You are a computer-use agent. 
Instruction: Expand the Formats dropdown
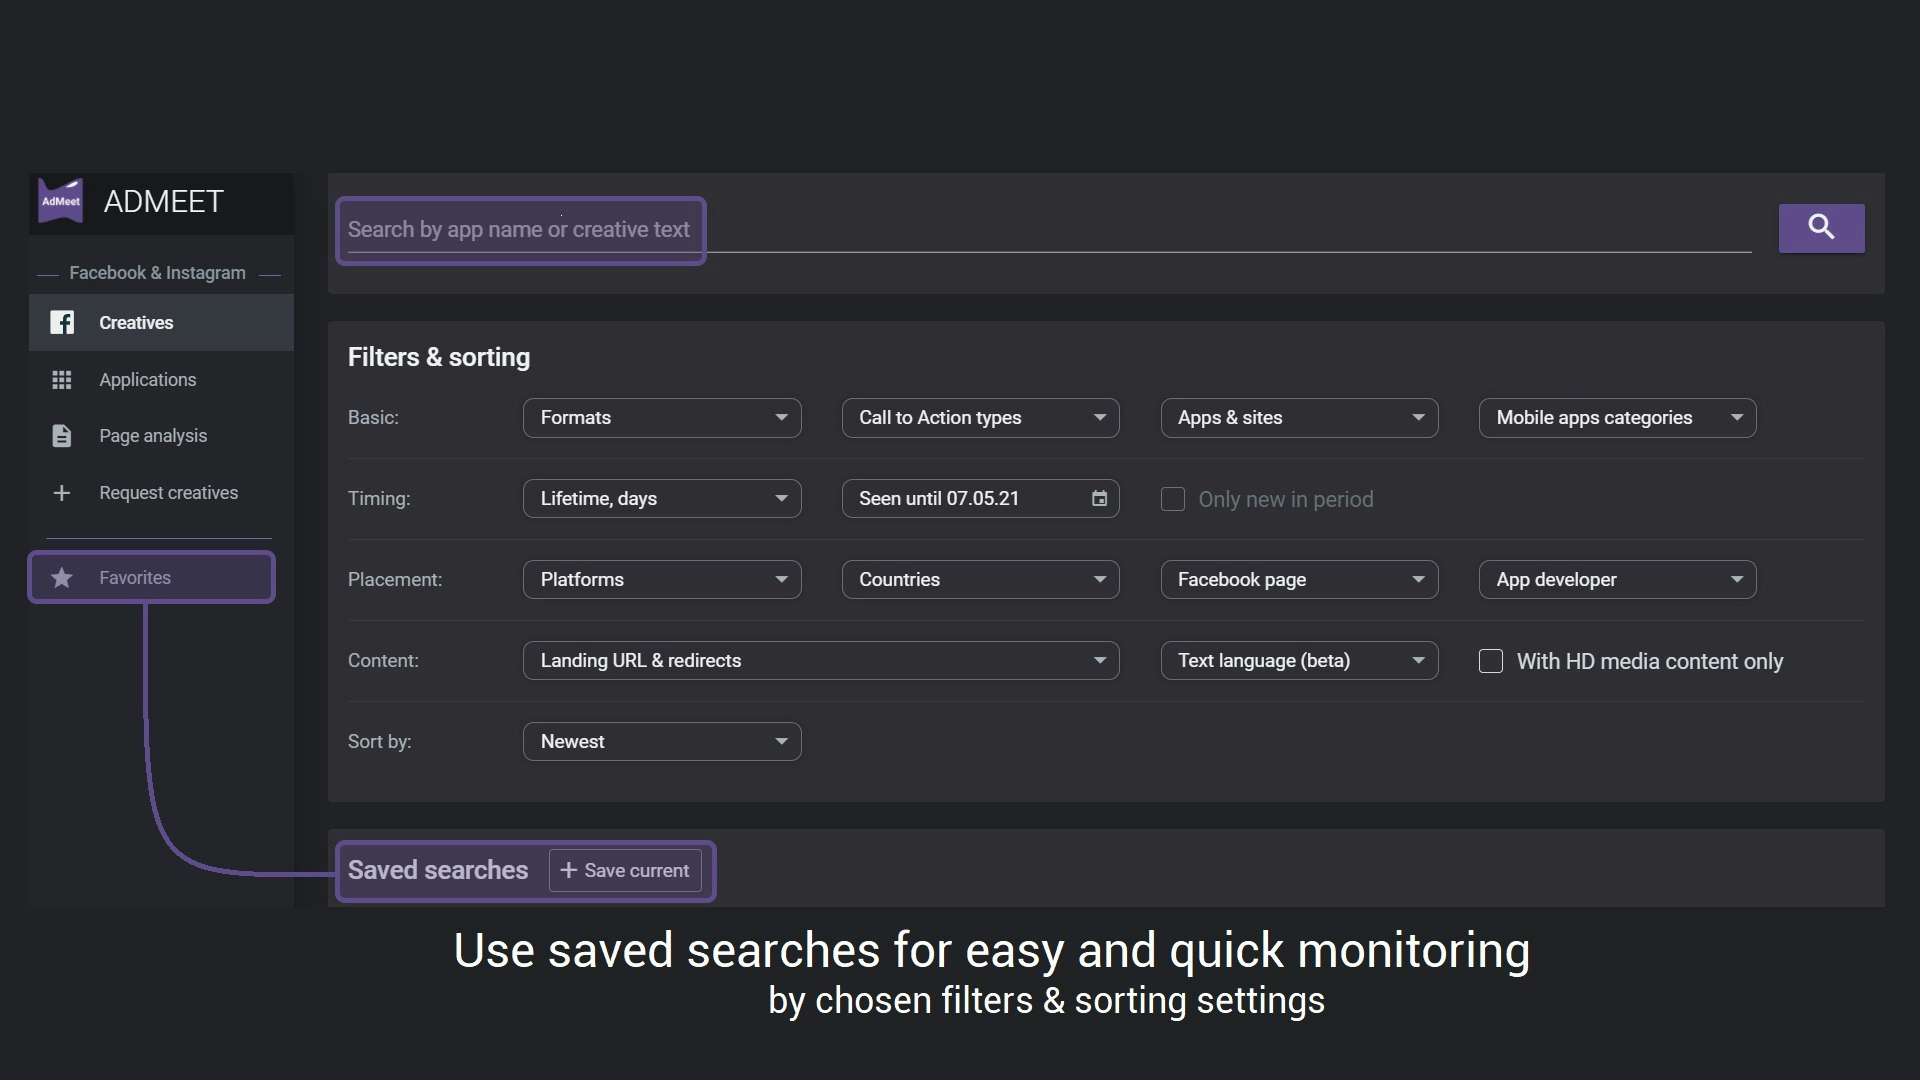661,418
